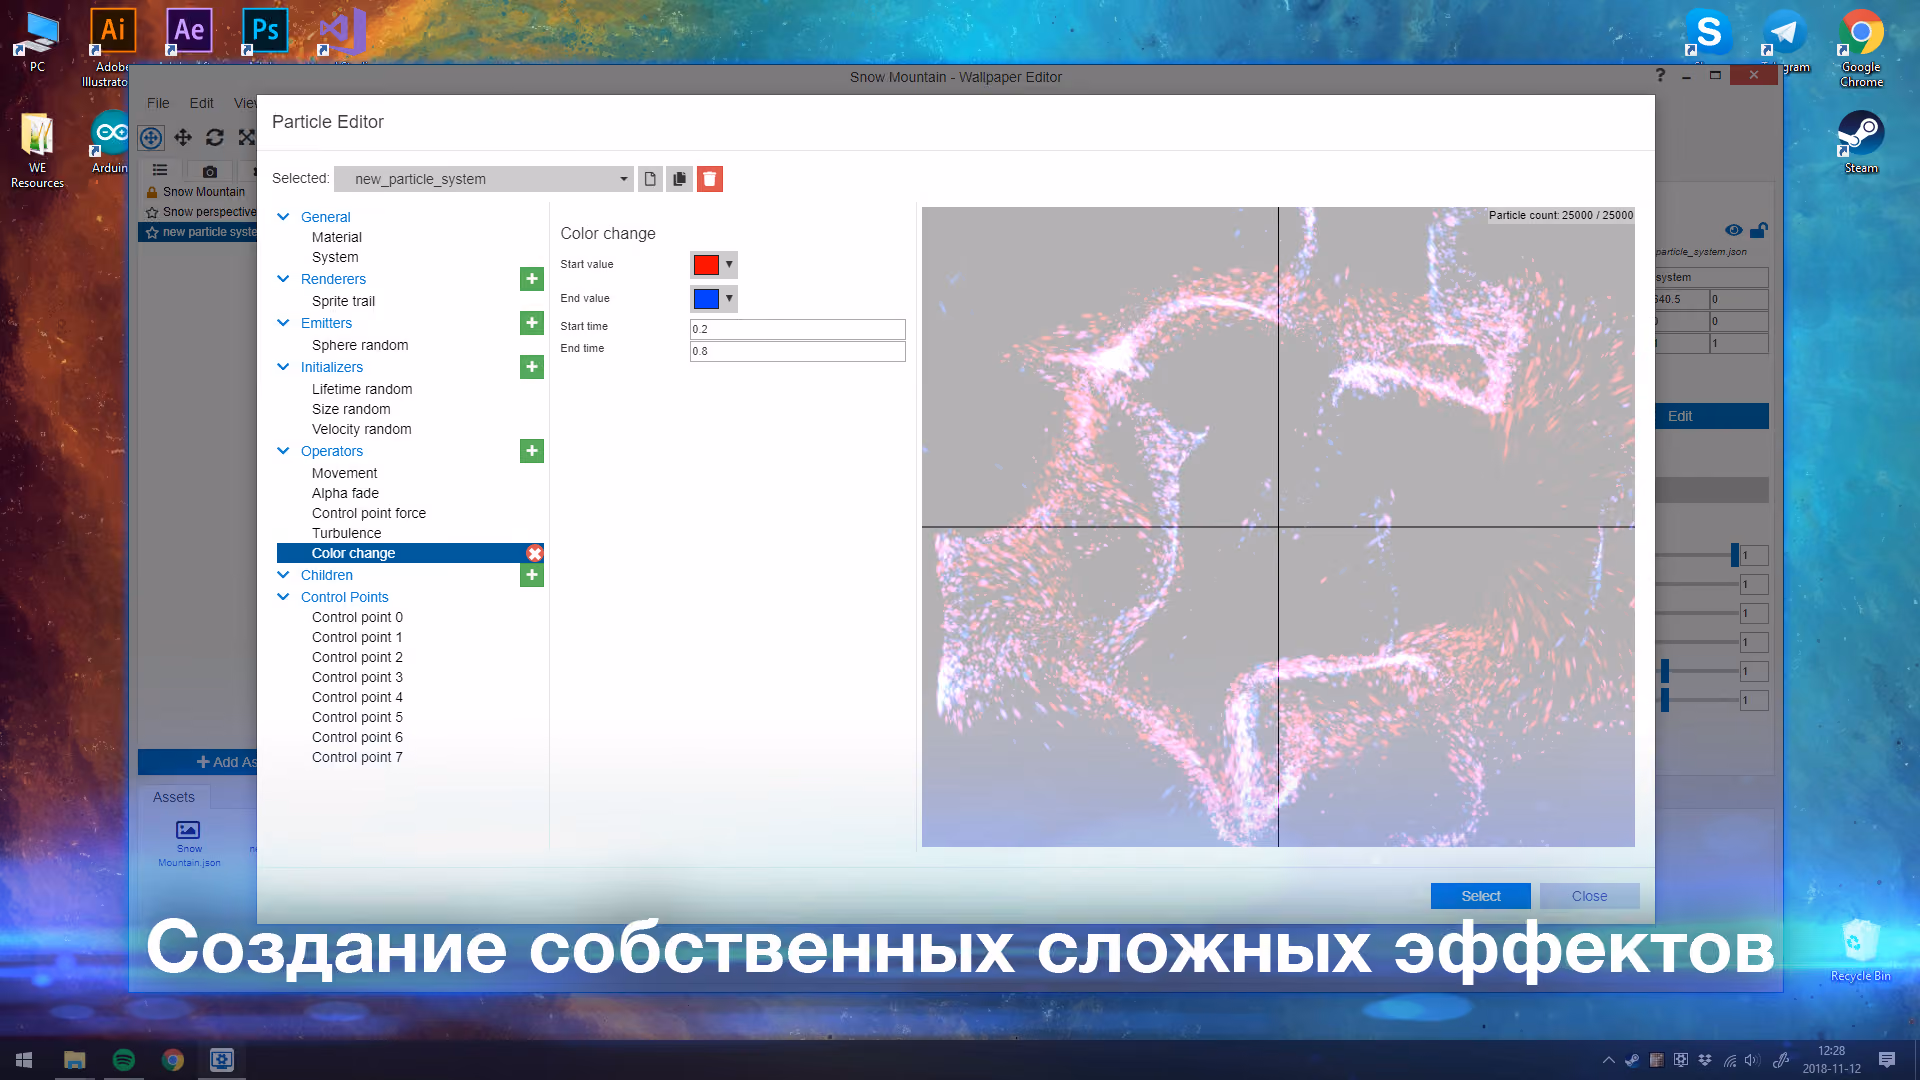Collapse the Emitters section
The width and height of the screenshot is (1920, 1080).
[x=283, y=323]
